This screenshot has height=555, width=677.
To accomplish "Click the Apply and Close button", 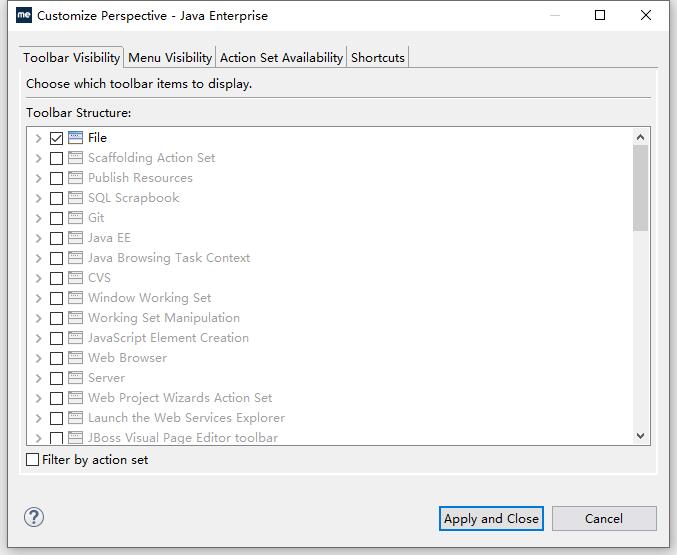I will coord(491,518).
